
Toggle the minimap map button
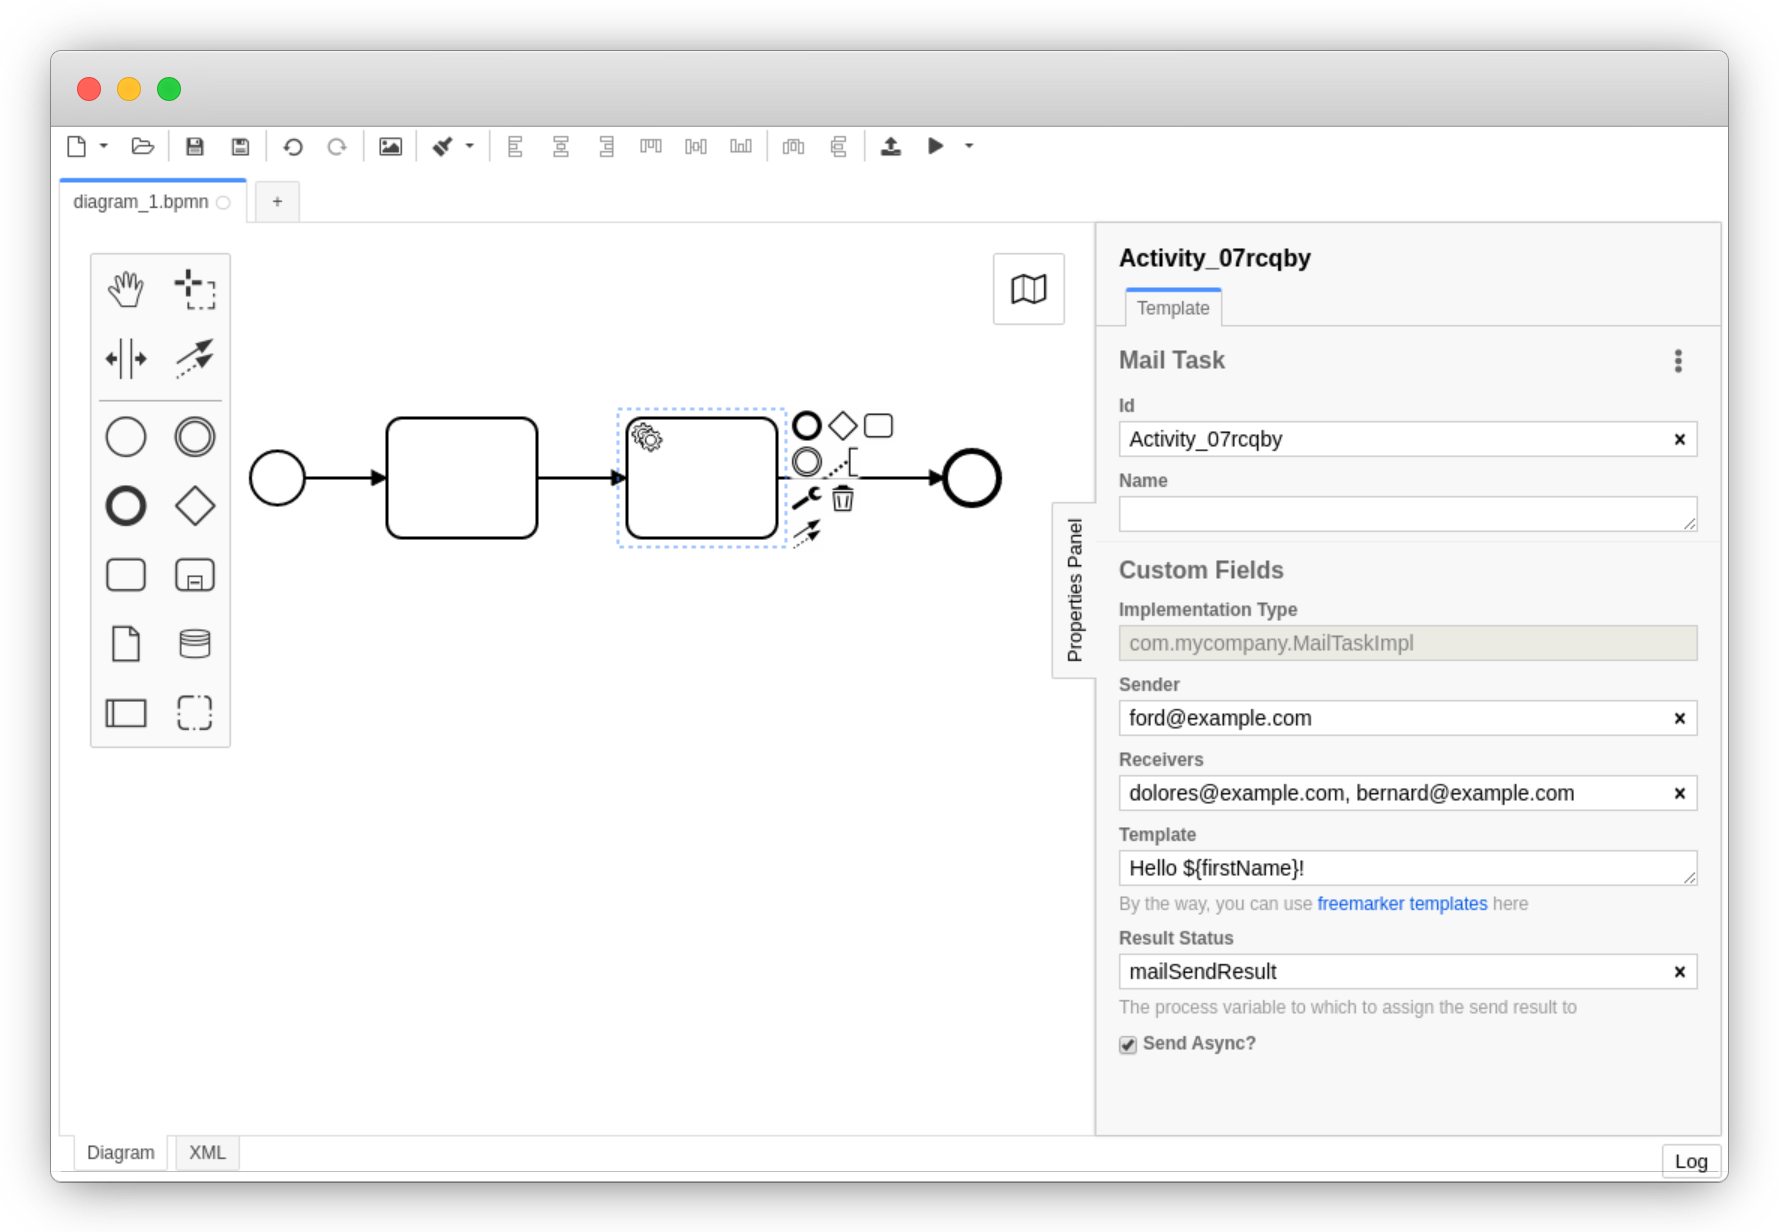[1028, 289]
